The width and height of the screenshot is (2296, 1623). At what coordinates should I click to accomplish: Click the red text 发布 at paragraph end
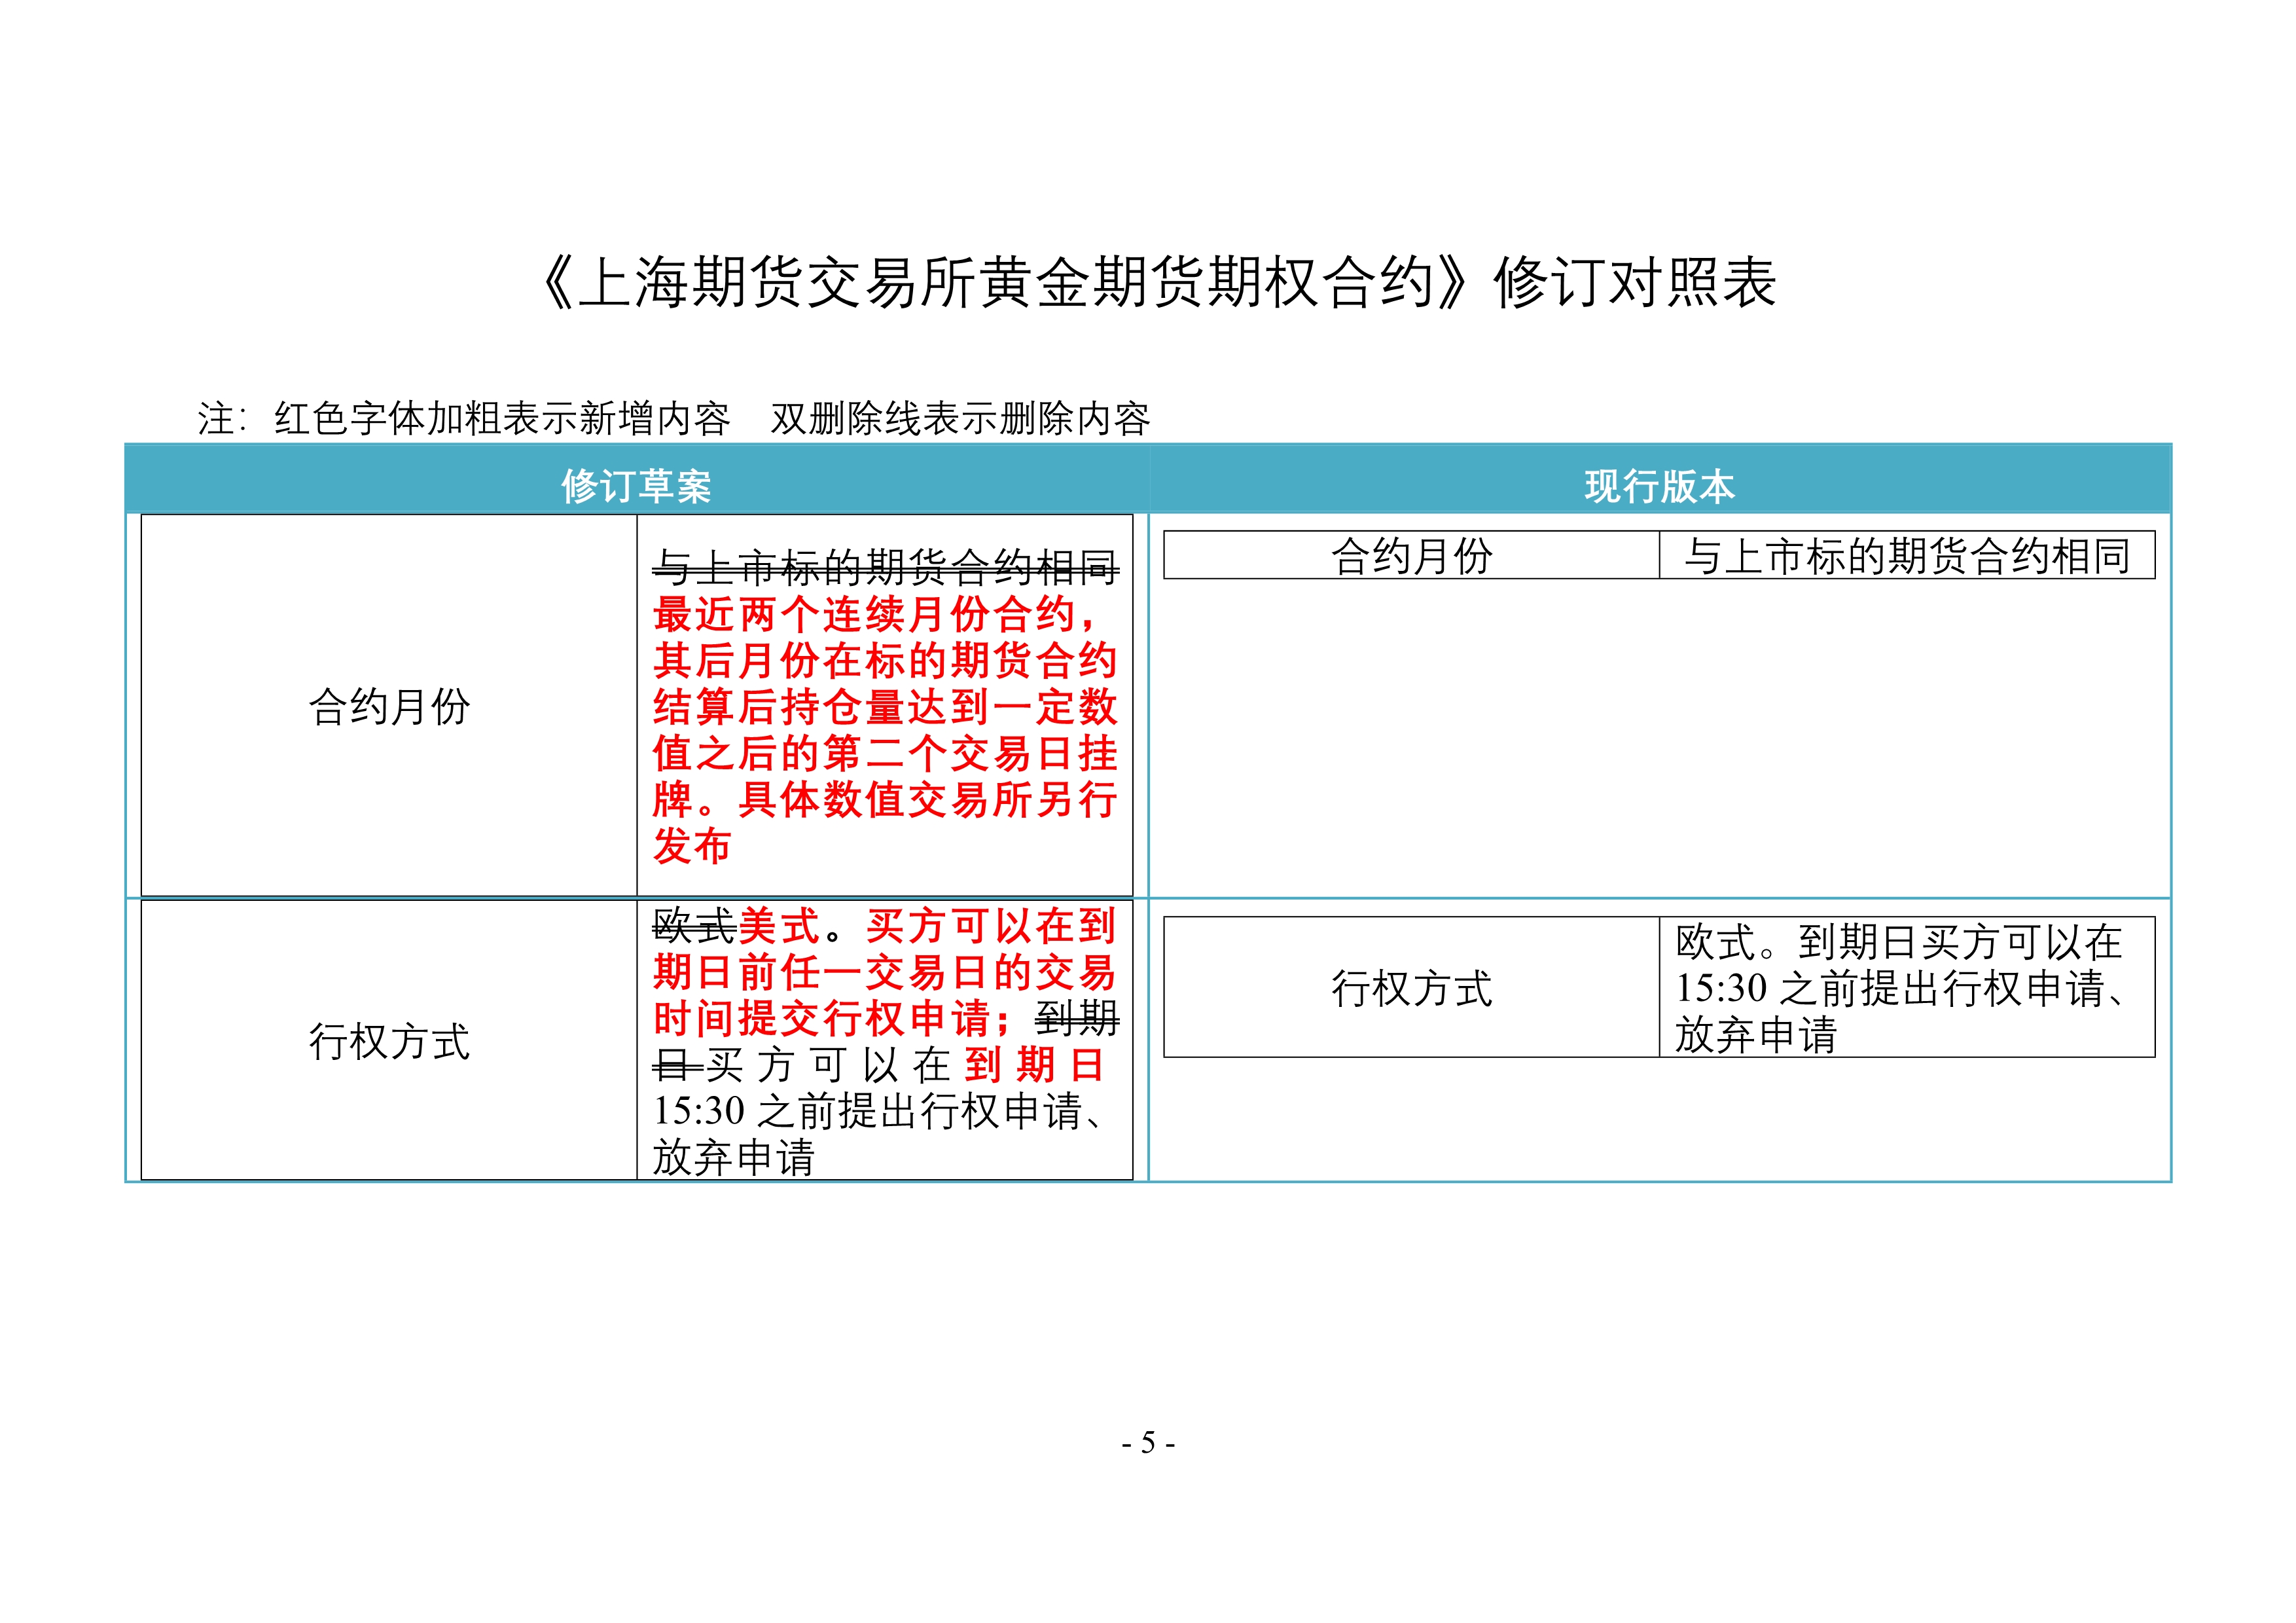692,845
